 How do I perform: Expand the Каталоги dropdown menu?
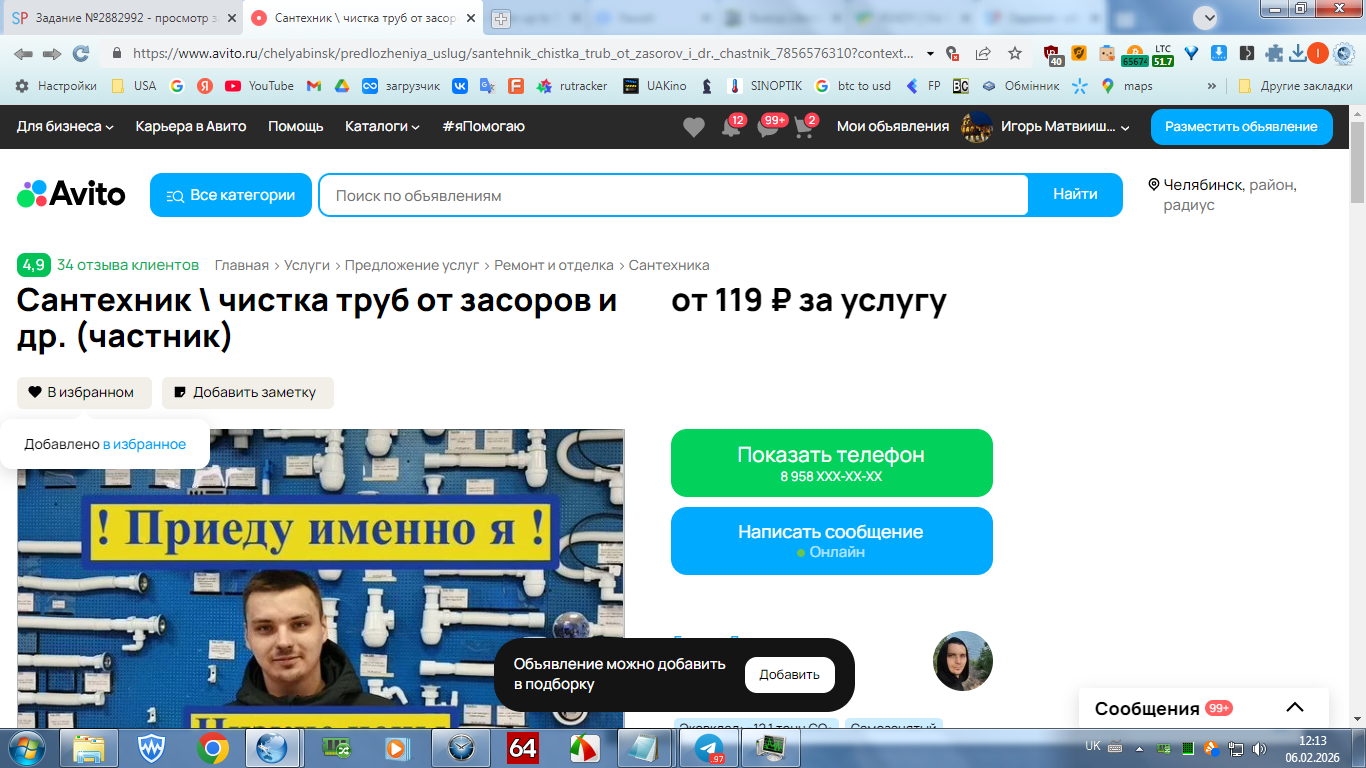[383, 127]
